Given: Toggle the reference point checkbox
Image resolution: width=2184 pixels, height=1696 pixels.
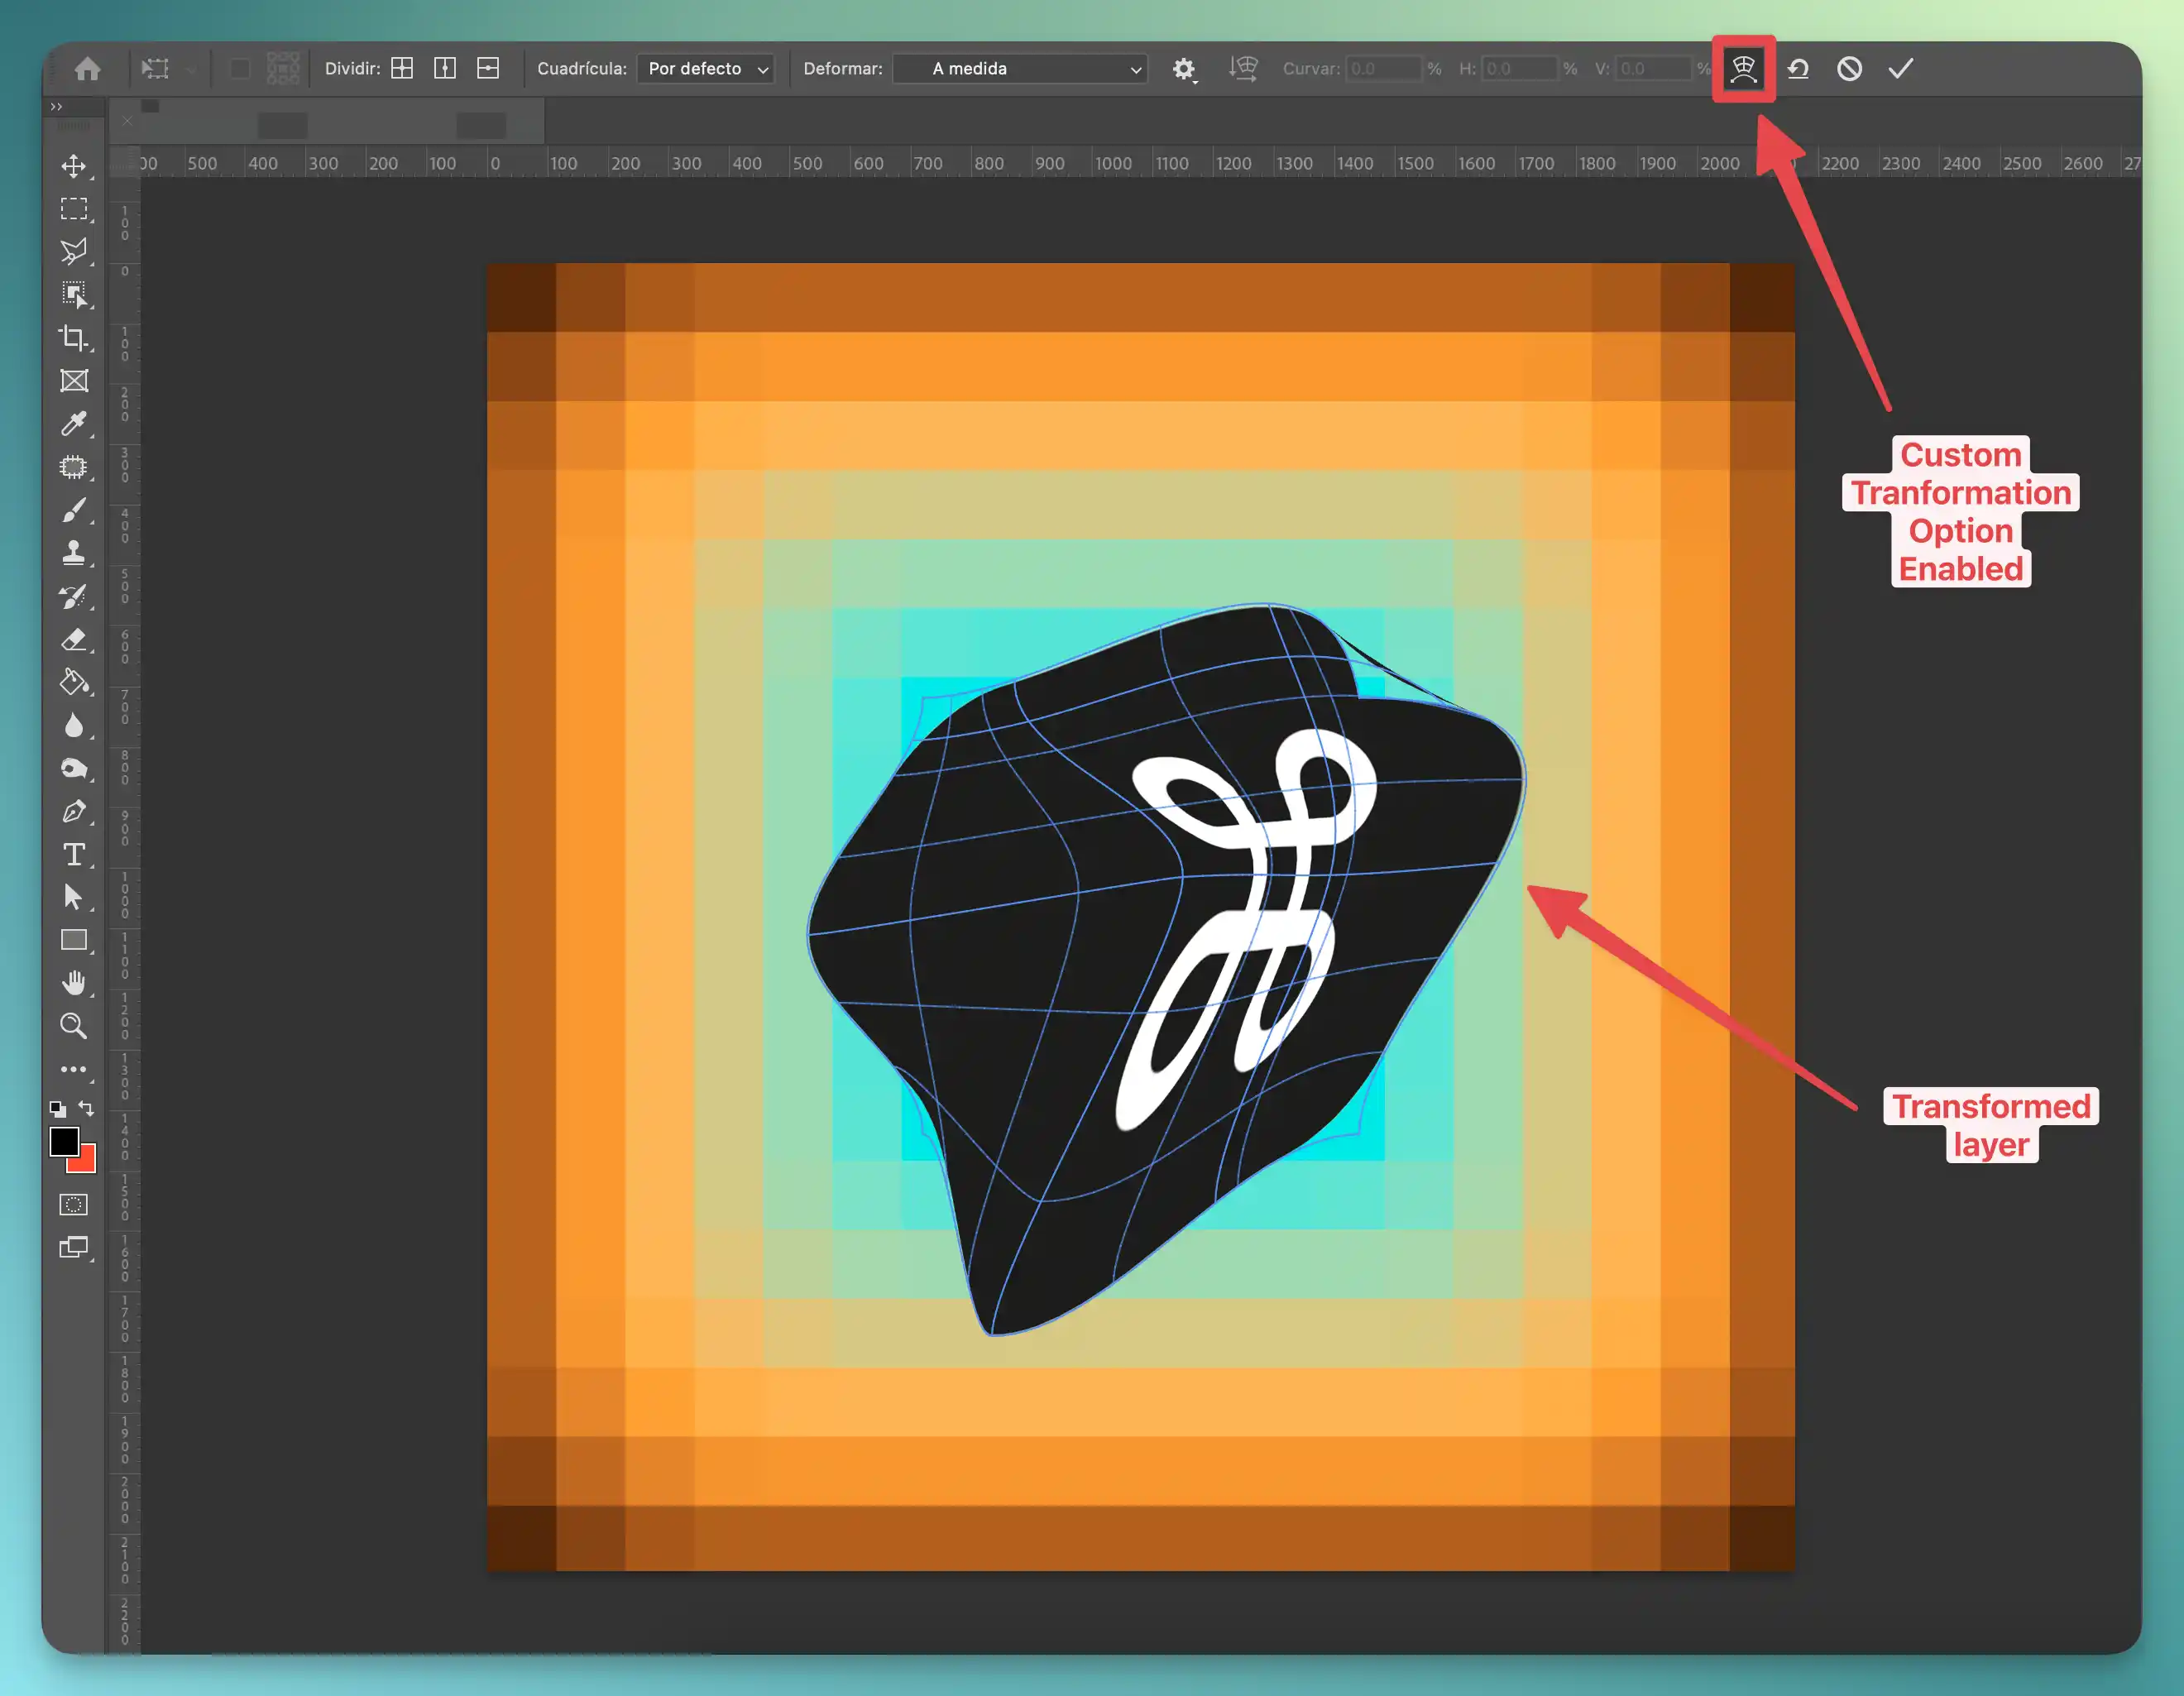Looking at the screenshot, I should 240,68.
